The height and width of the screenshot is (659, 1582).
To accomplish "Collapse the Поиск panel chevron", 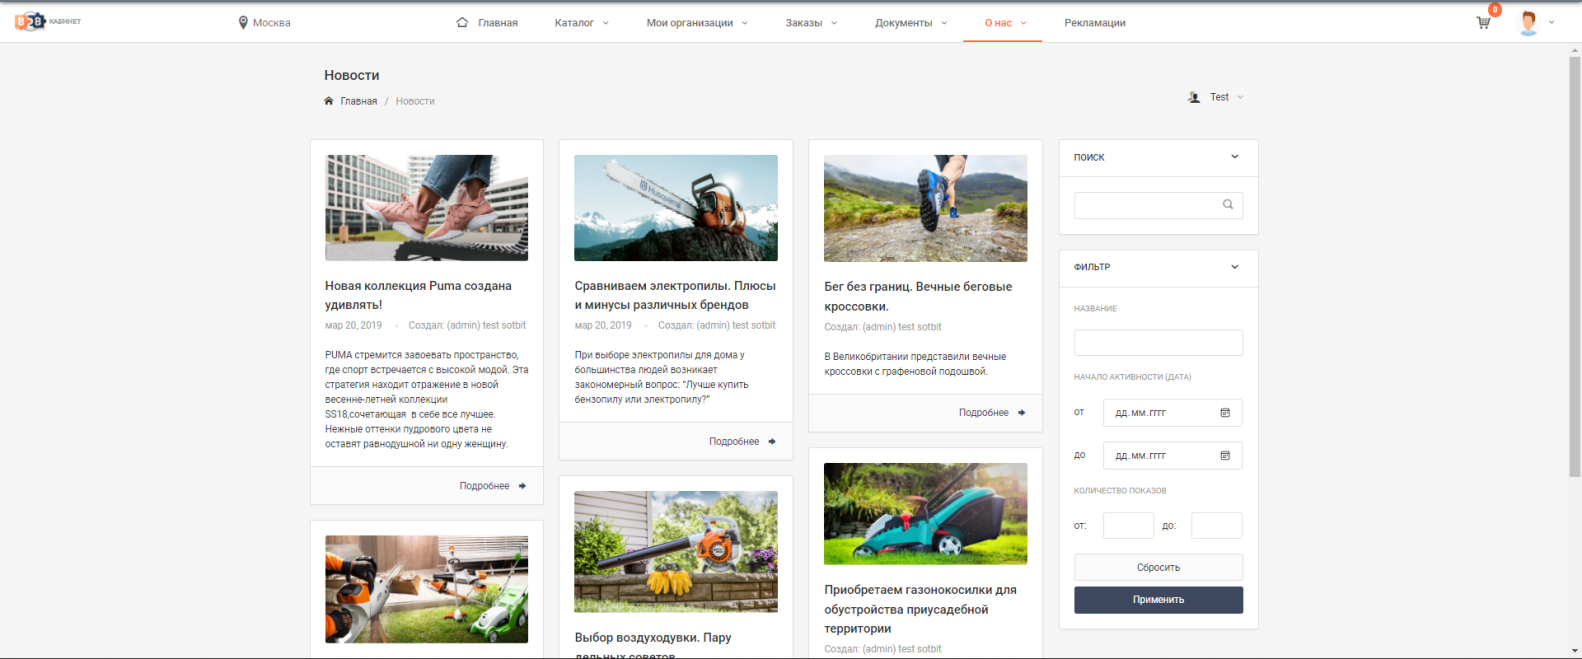I will pos(1234,157).
